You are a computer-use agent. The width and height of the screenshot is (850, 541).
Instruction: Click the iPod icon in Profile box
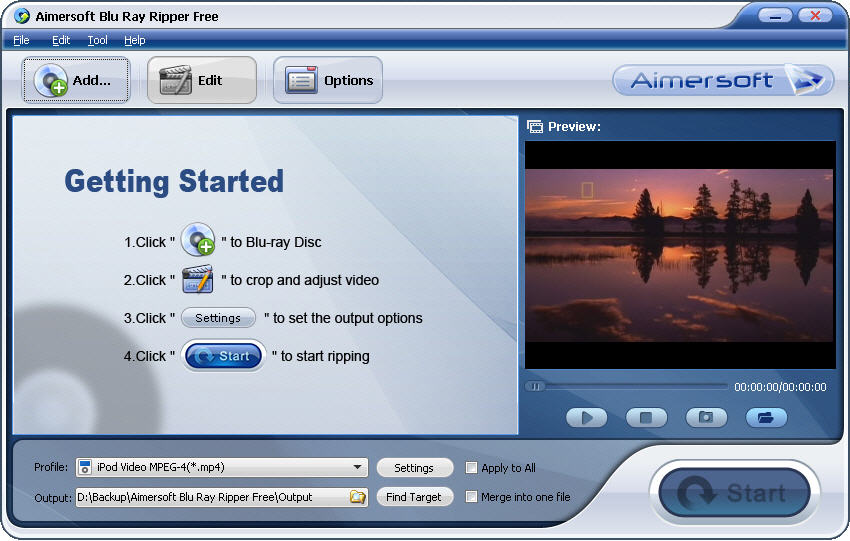click(85, 467)
